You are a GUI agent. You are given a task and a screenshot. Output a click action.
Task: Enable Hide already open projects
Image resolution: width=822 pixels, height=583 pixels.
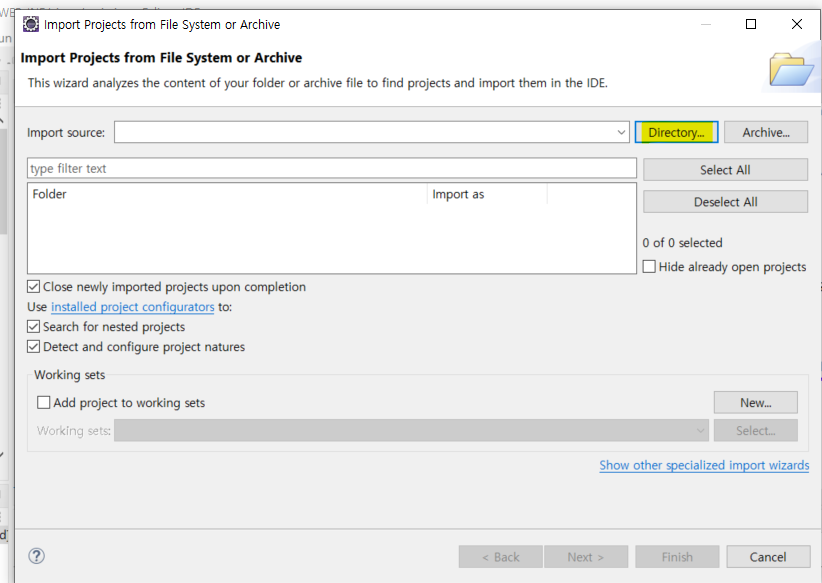point(649,266)
